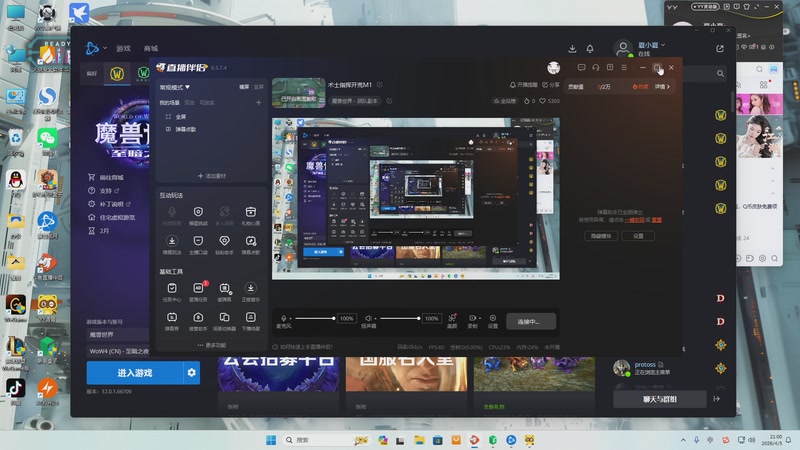Edit the 魔兽世界 category tag
The width and height of the screenshot is (800, 450).
click(389, 101)
